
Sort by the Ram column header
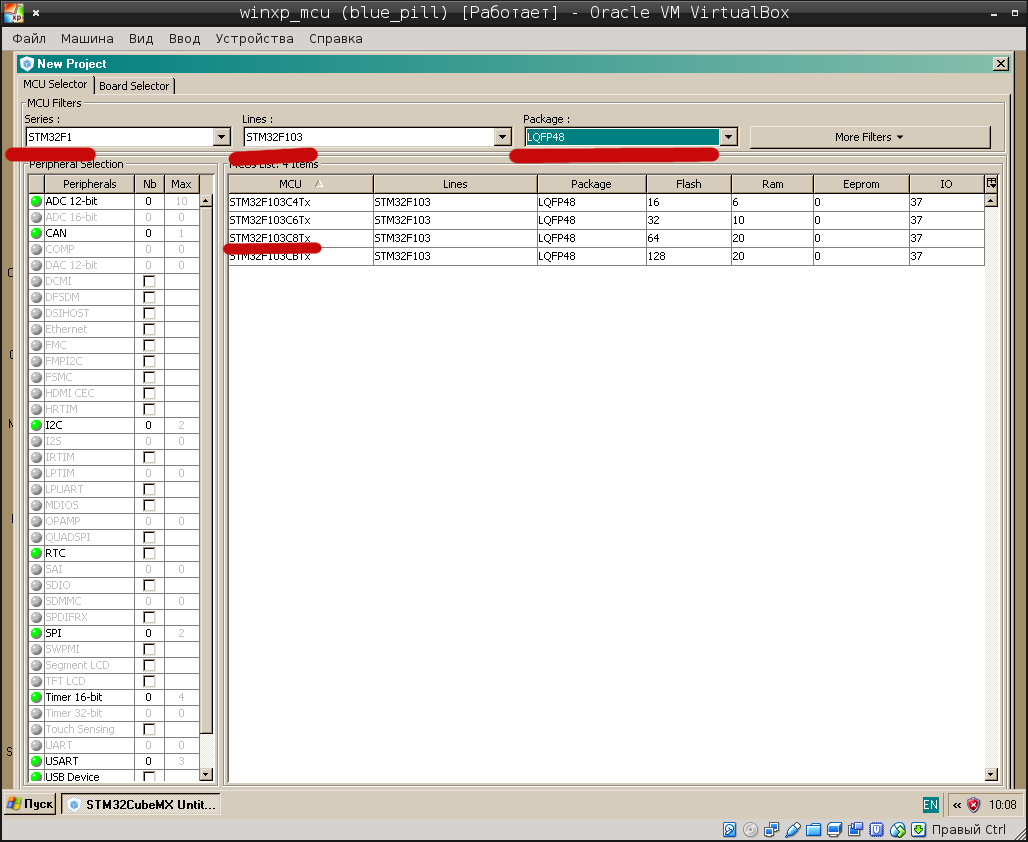(772, 184)
